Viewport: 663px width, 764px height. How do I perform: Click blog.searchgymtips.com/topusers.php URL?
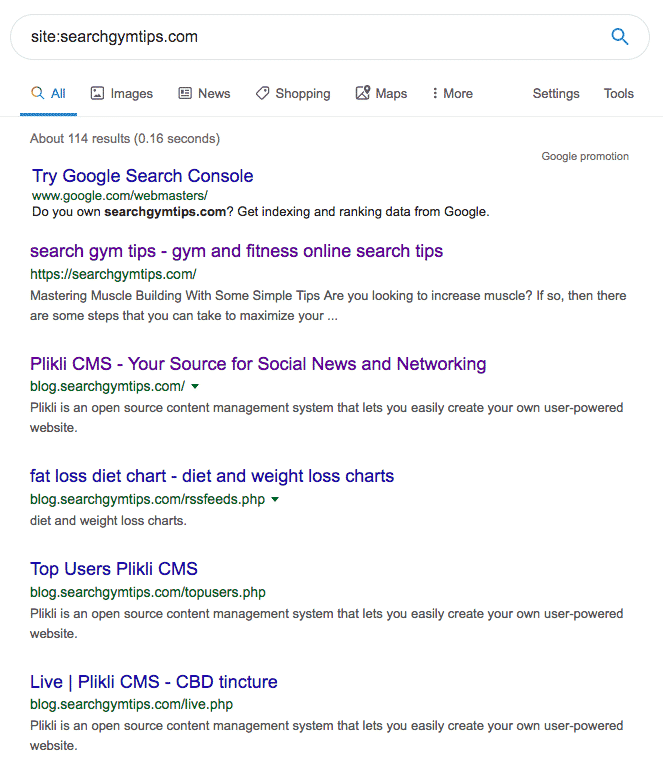148,592
